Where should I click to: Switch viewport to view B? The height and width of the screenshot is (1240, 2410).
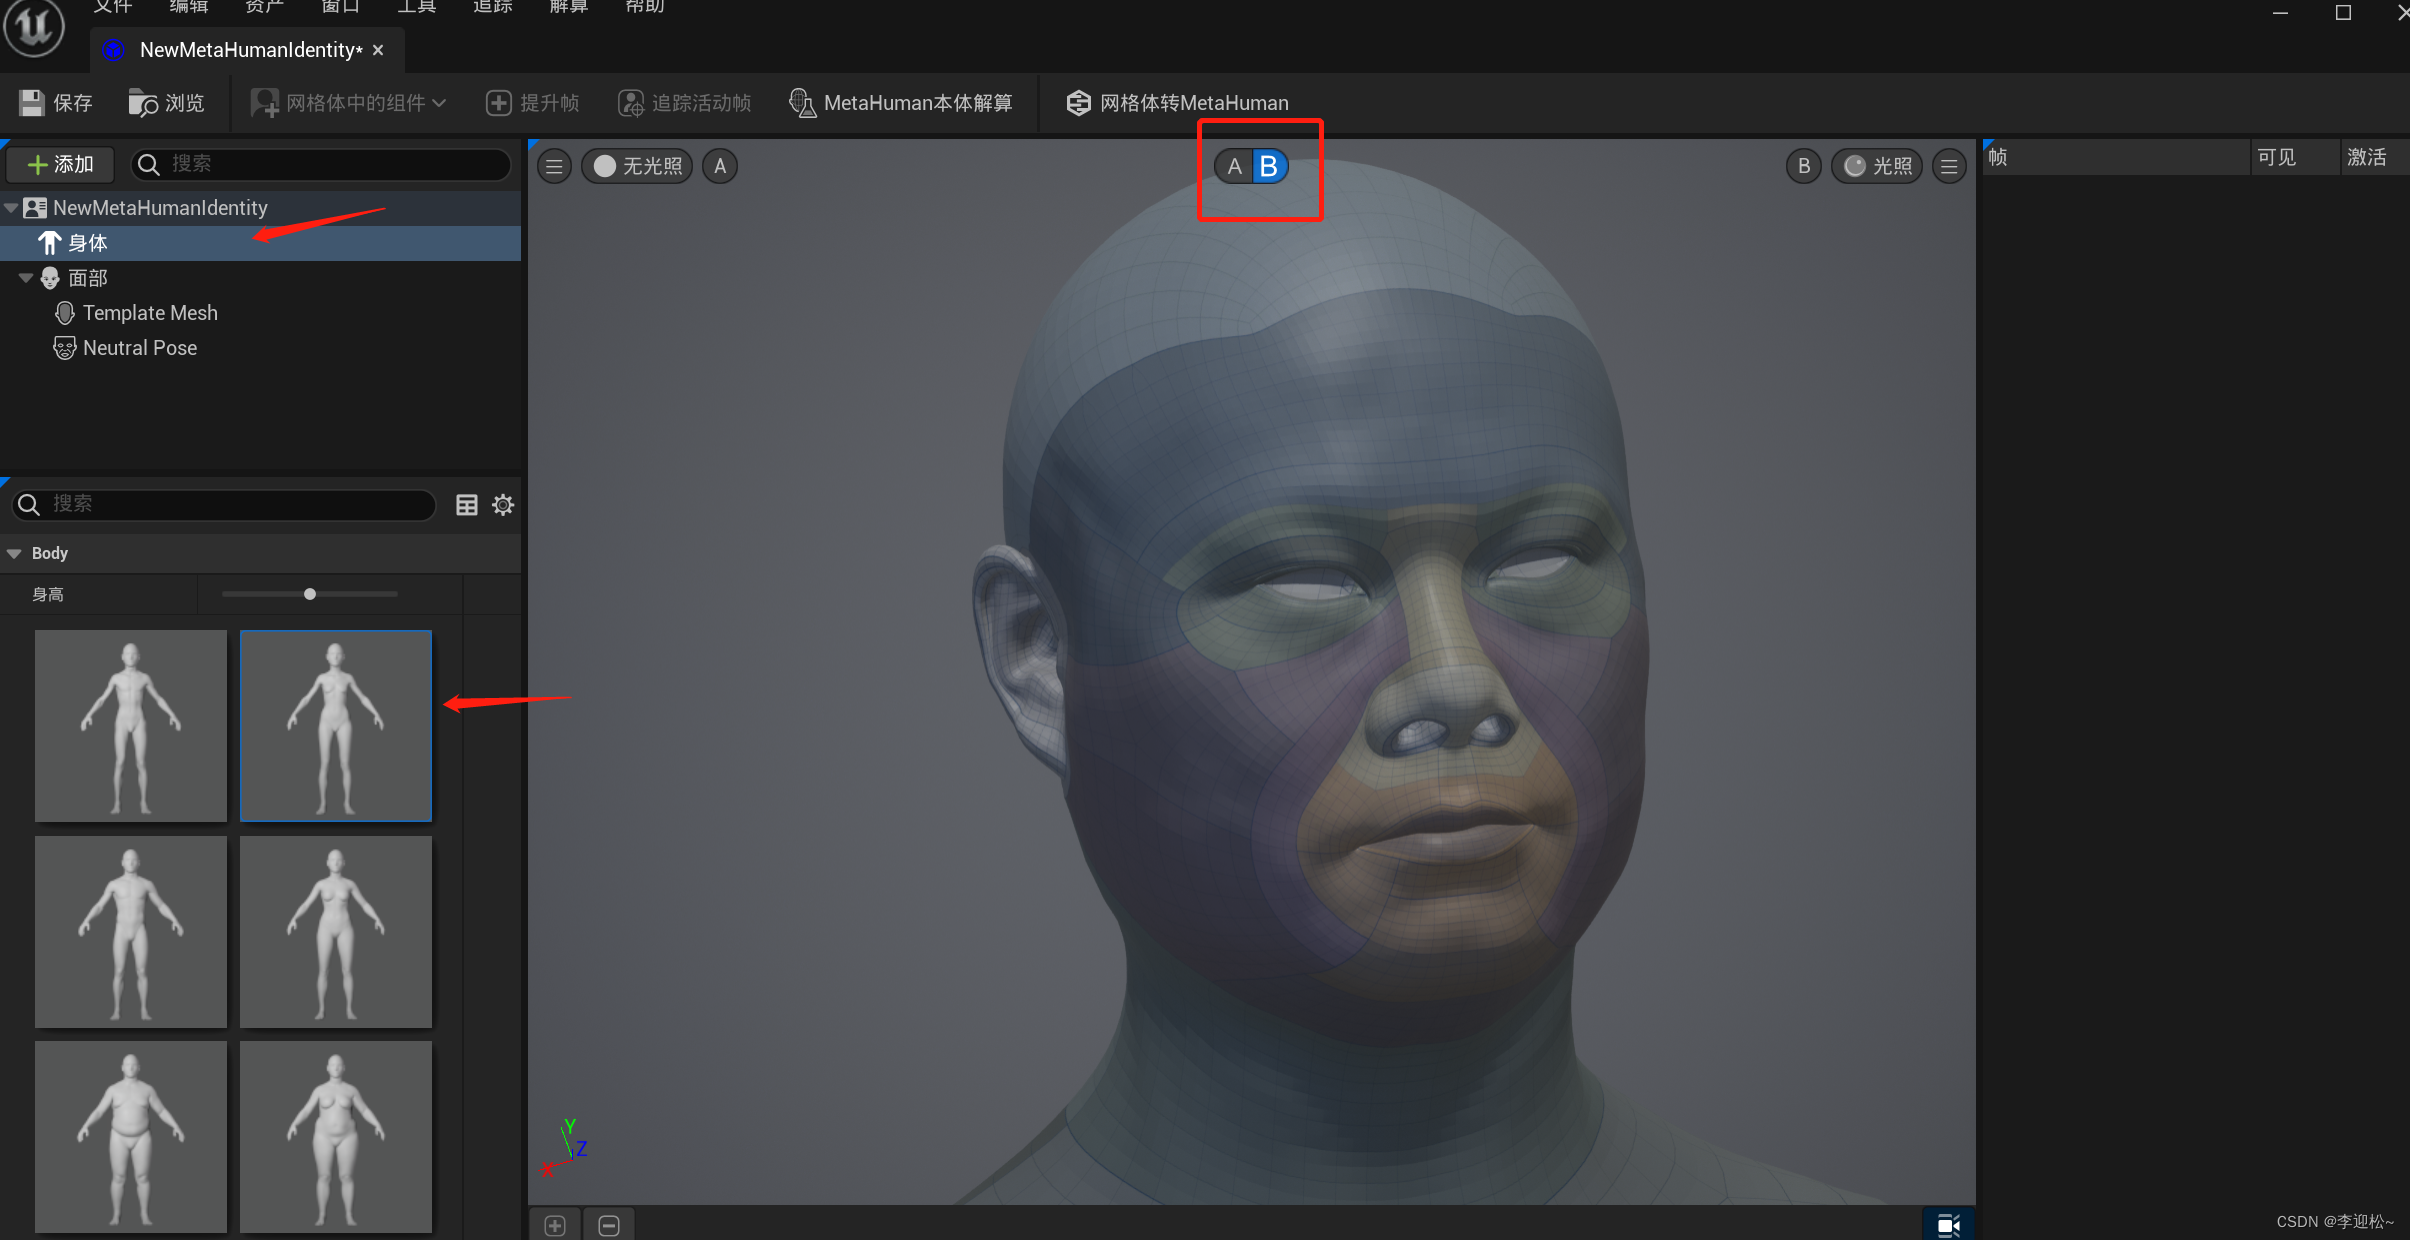tap(1269, 166)
